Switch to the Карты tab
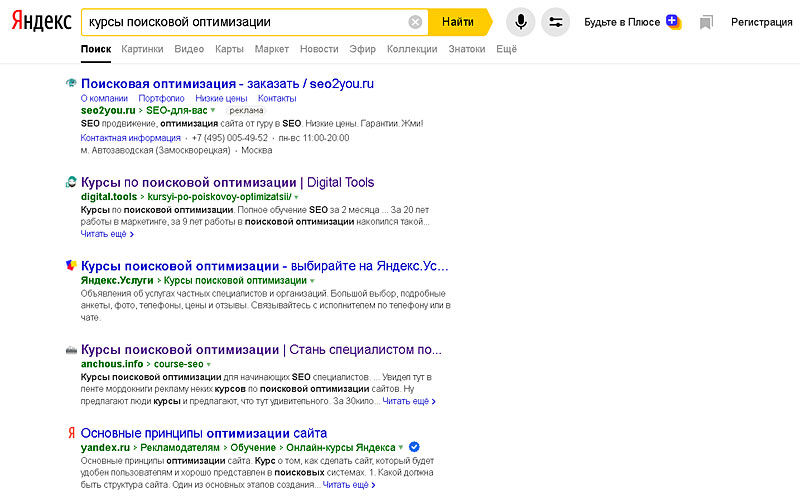The height and width of the screenshot is (500, 800). coord(229,49)
